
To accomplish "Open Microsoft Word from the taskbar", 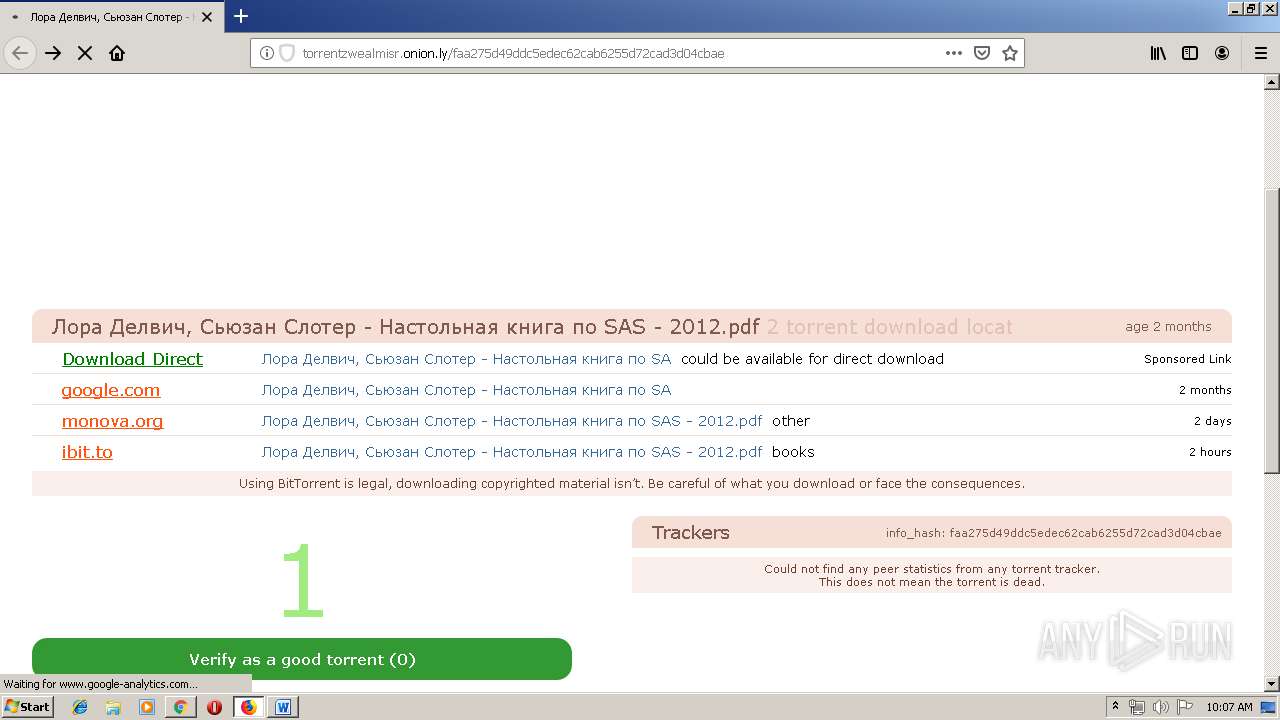I will (282, 707).
